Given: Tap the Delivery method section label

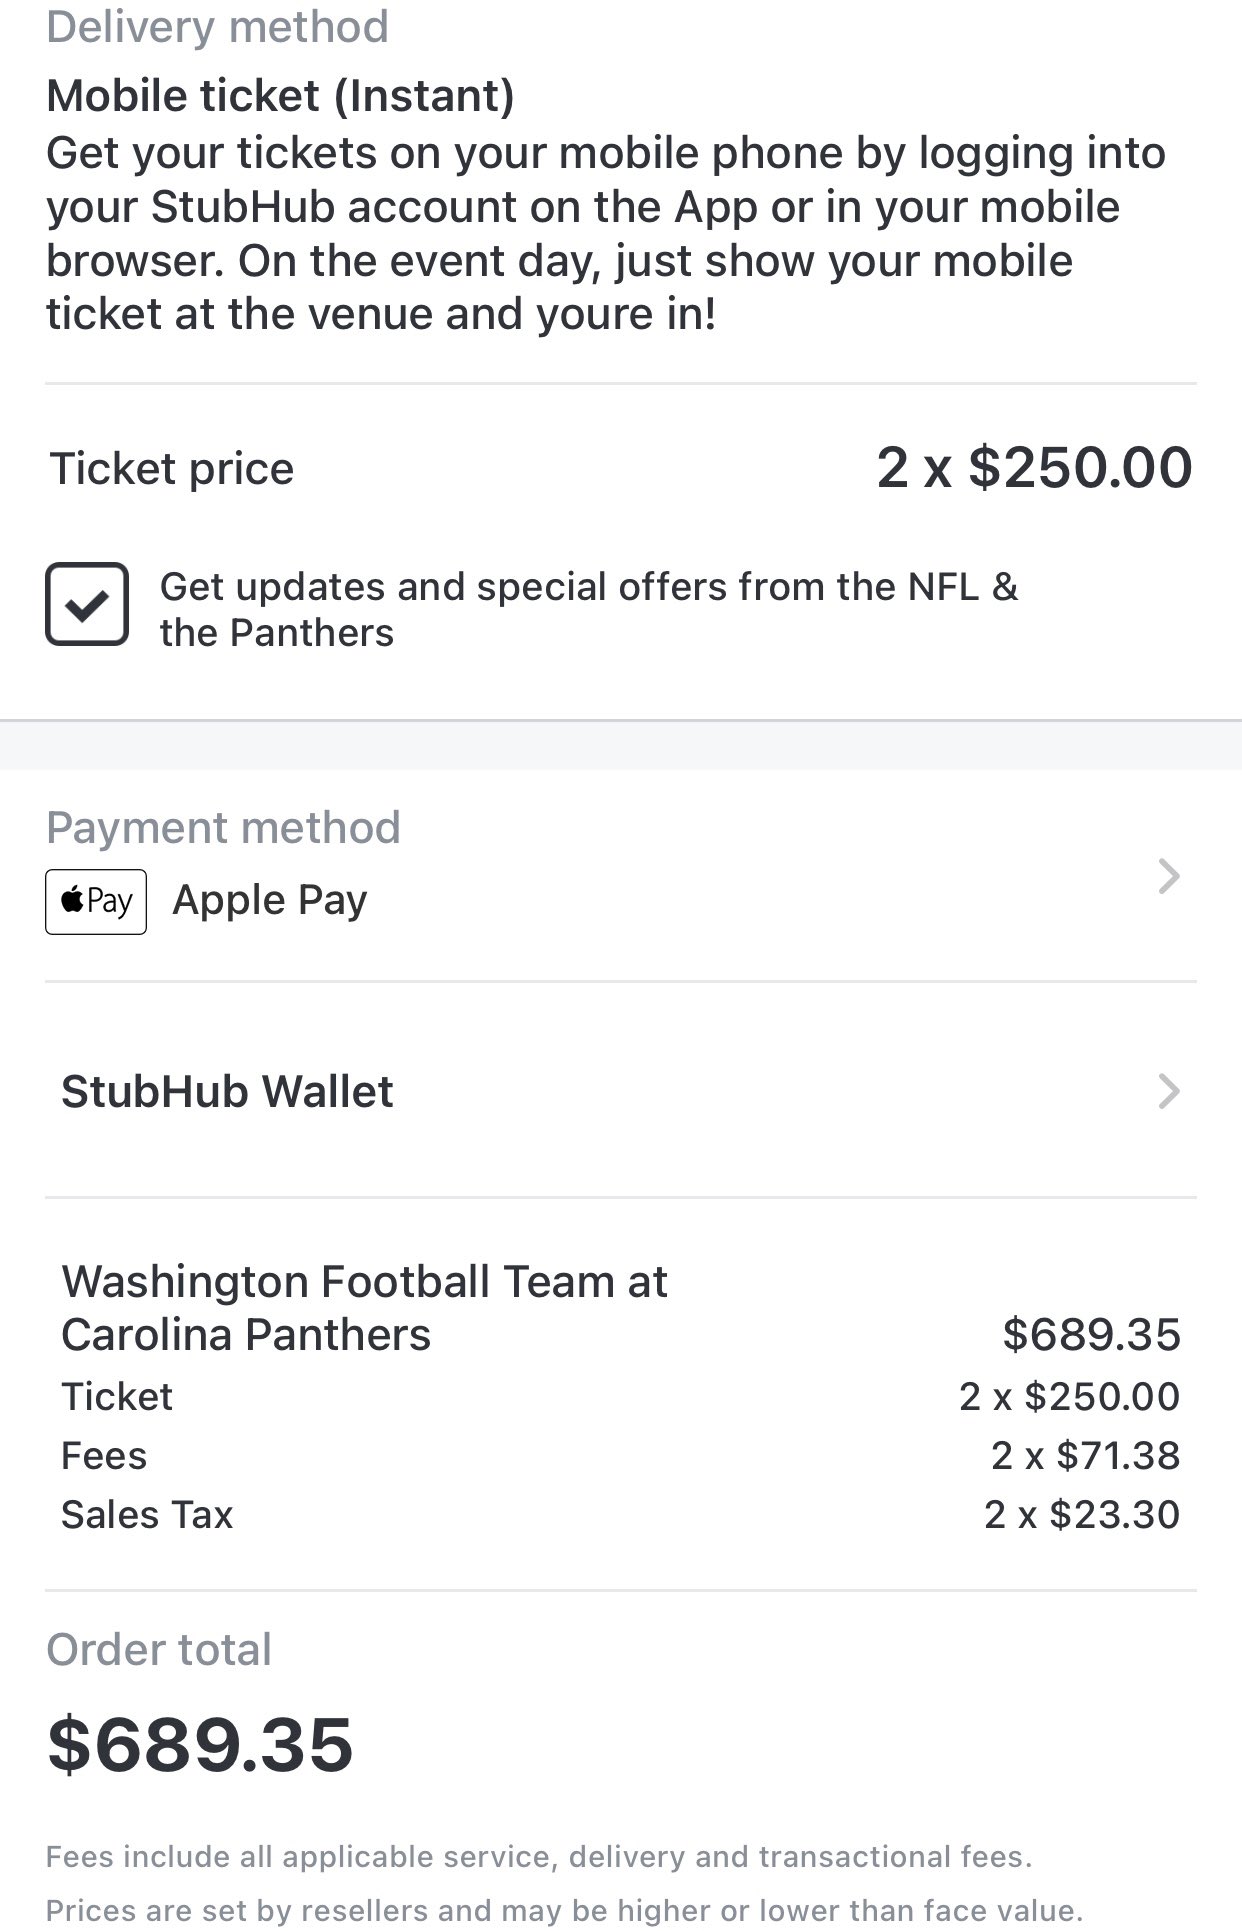Looking at the screenshot, I should (x=217, y=26).
